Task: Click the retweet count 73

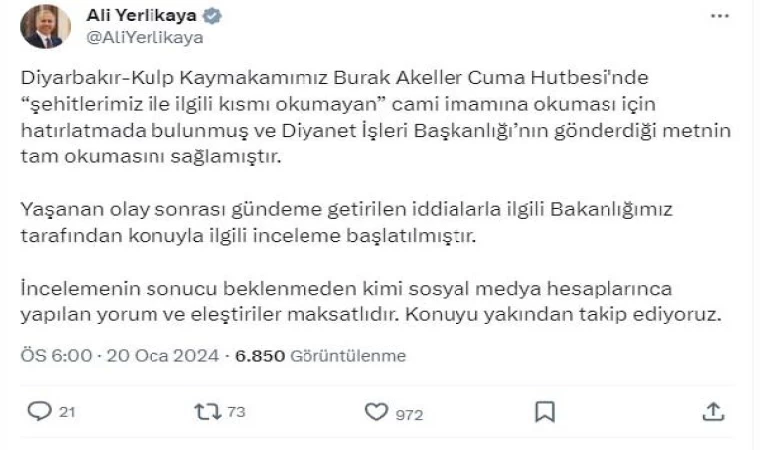Action: pyautogui.click(x=235, y=413)
